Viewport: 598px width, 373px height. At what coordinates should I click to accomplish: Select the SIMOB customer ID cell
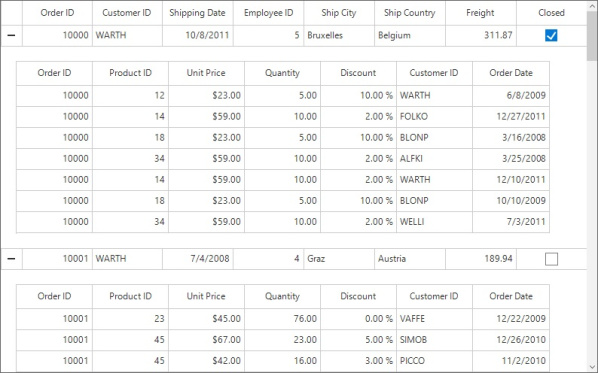coord(434,340)
